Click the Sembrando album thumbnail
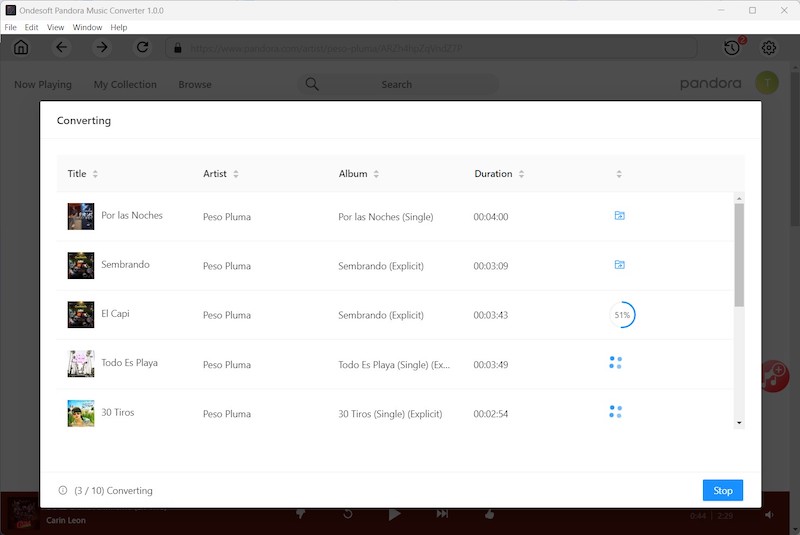 [81, 265]
